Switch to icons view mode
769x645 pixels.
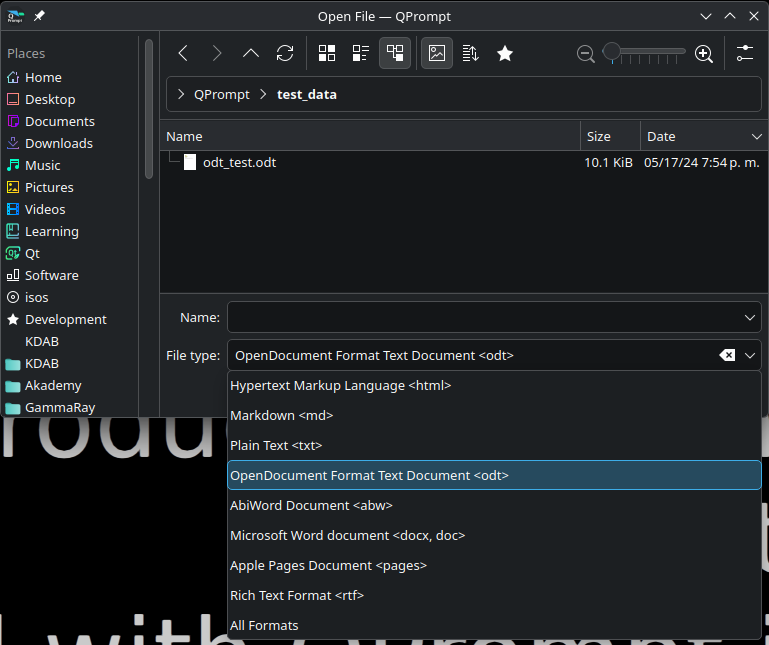click(327, 54)
